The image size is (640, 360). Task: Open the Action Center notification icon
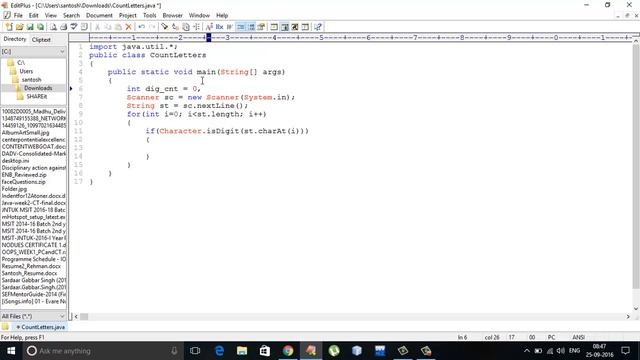pos(626,351)
